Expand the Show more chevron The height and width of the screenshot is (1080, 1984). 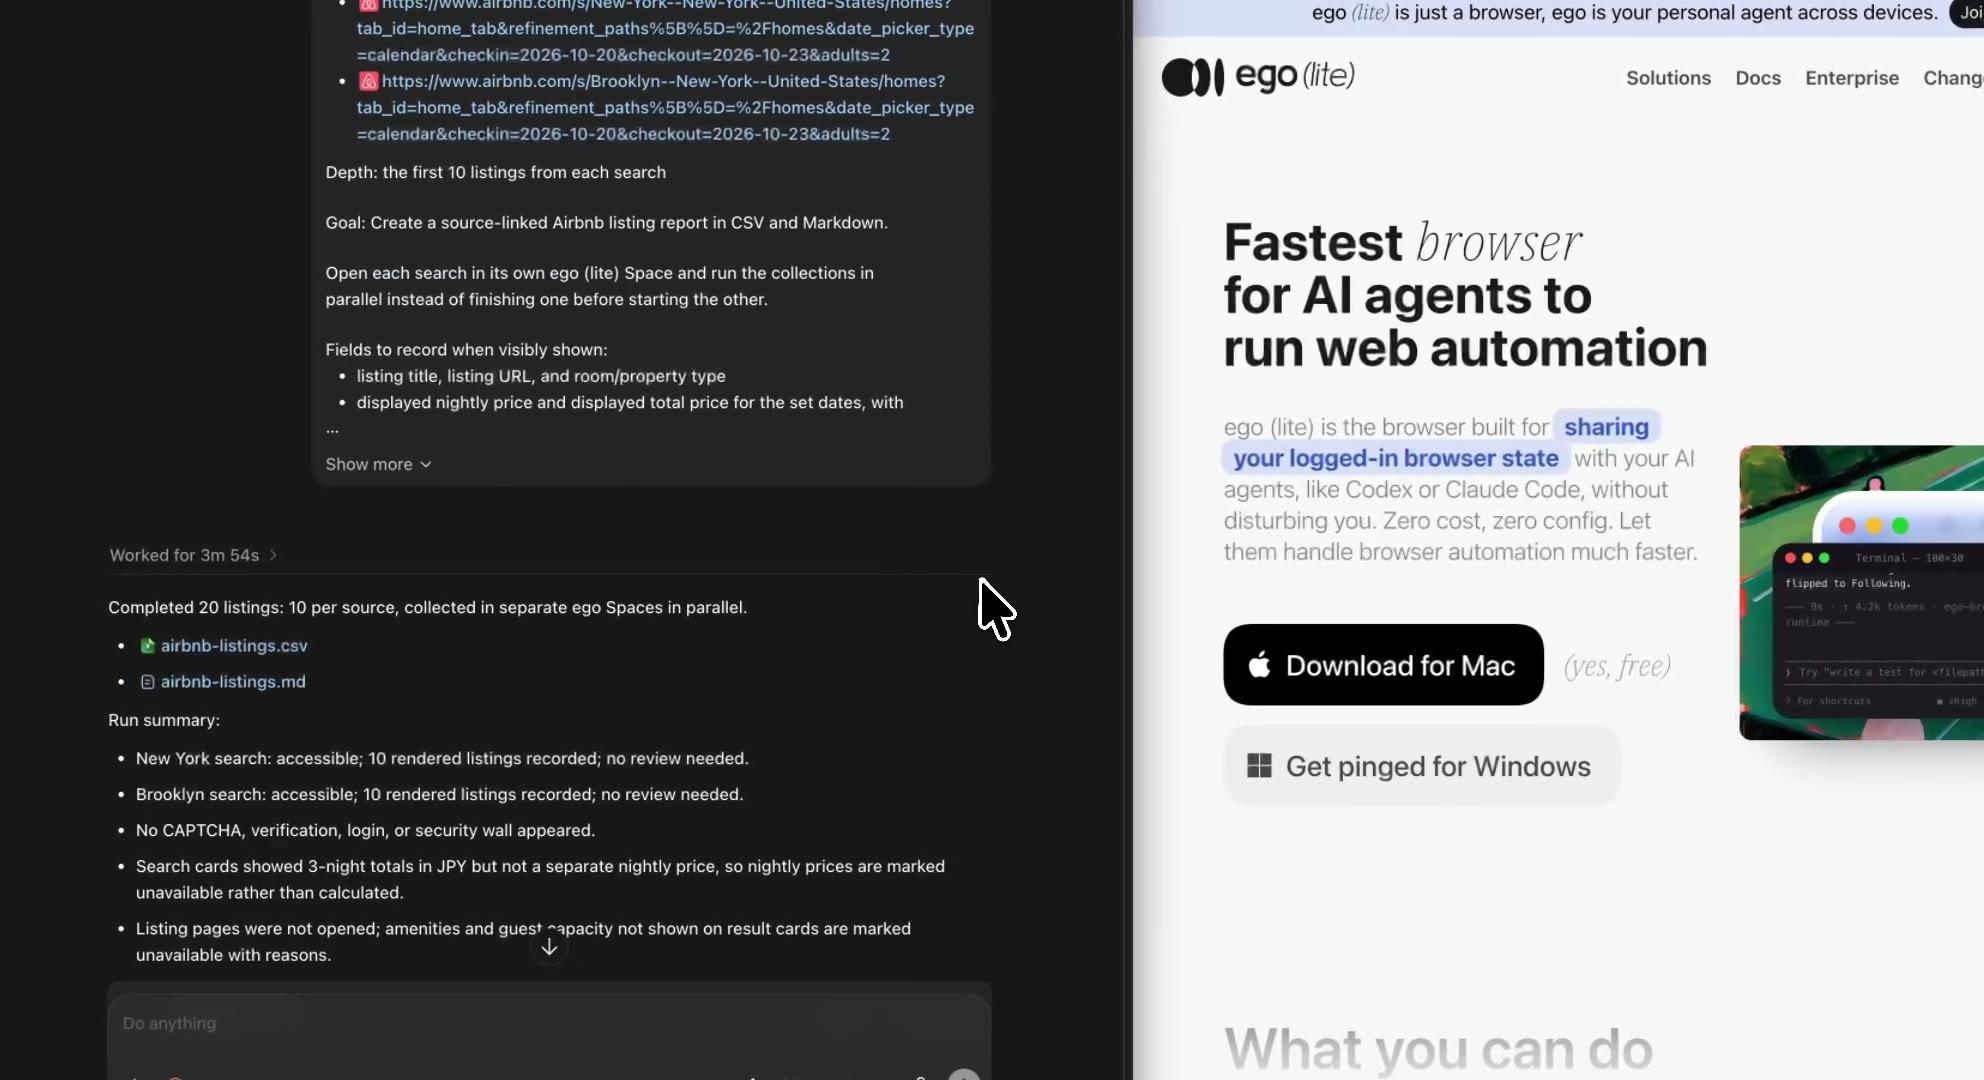click(x=426, y=464)
